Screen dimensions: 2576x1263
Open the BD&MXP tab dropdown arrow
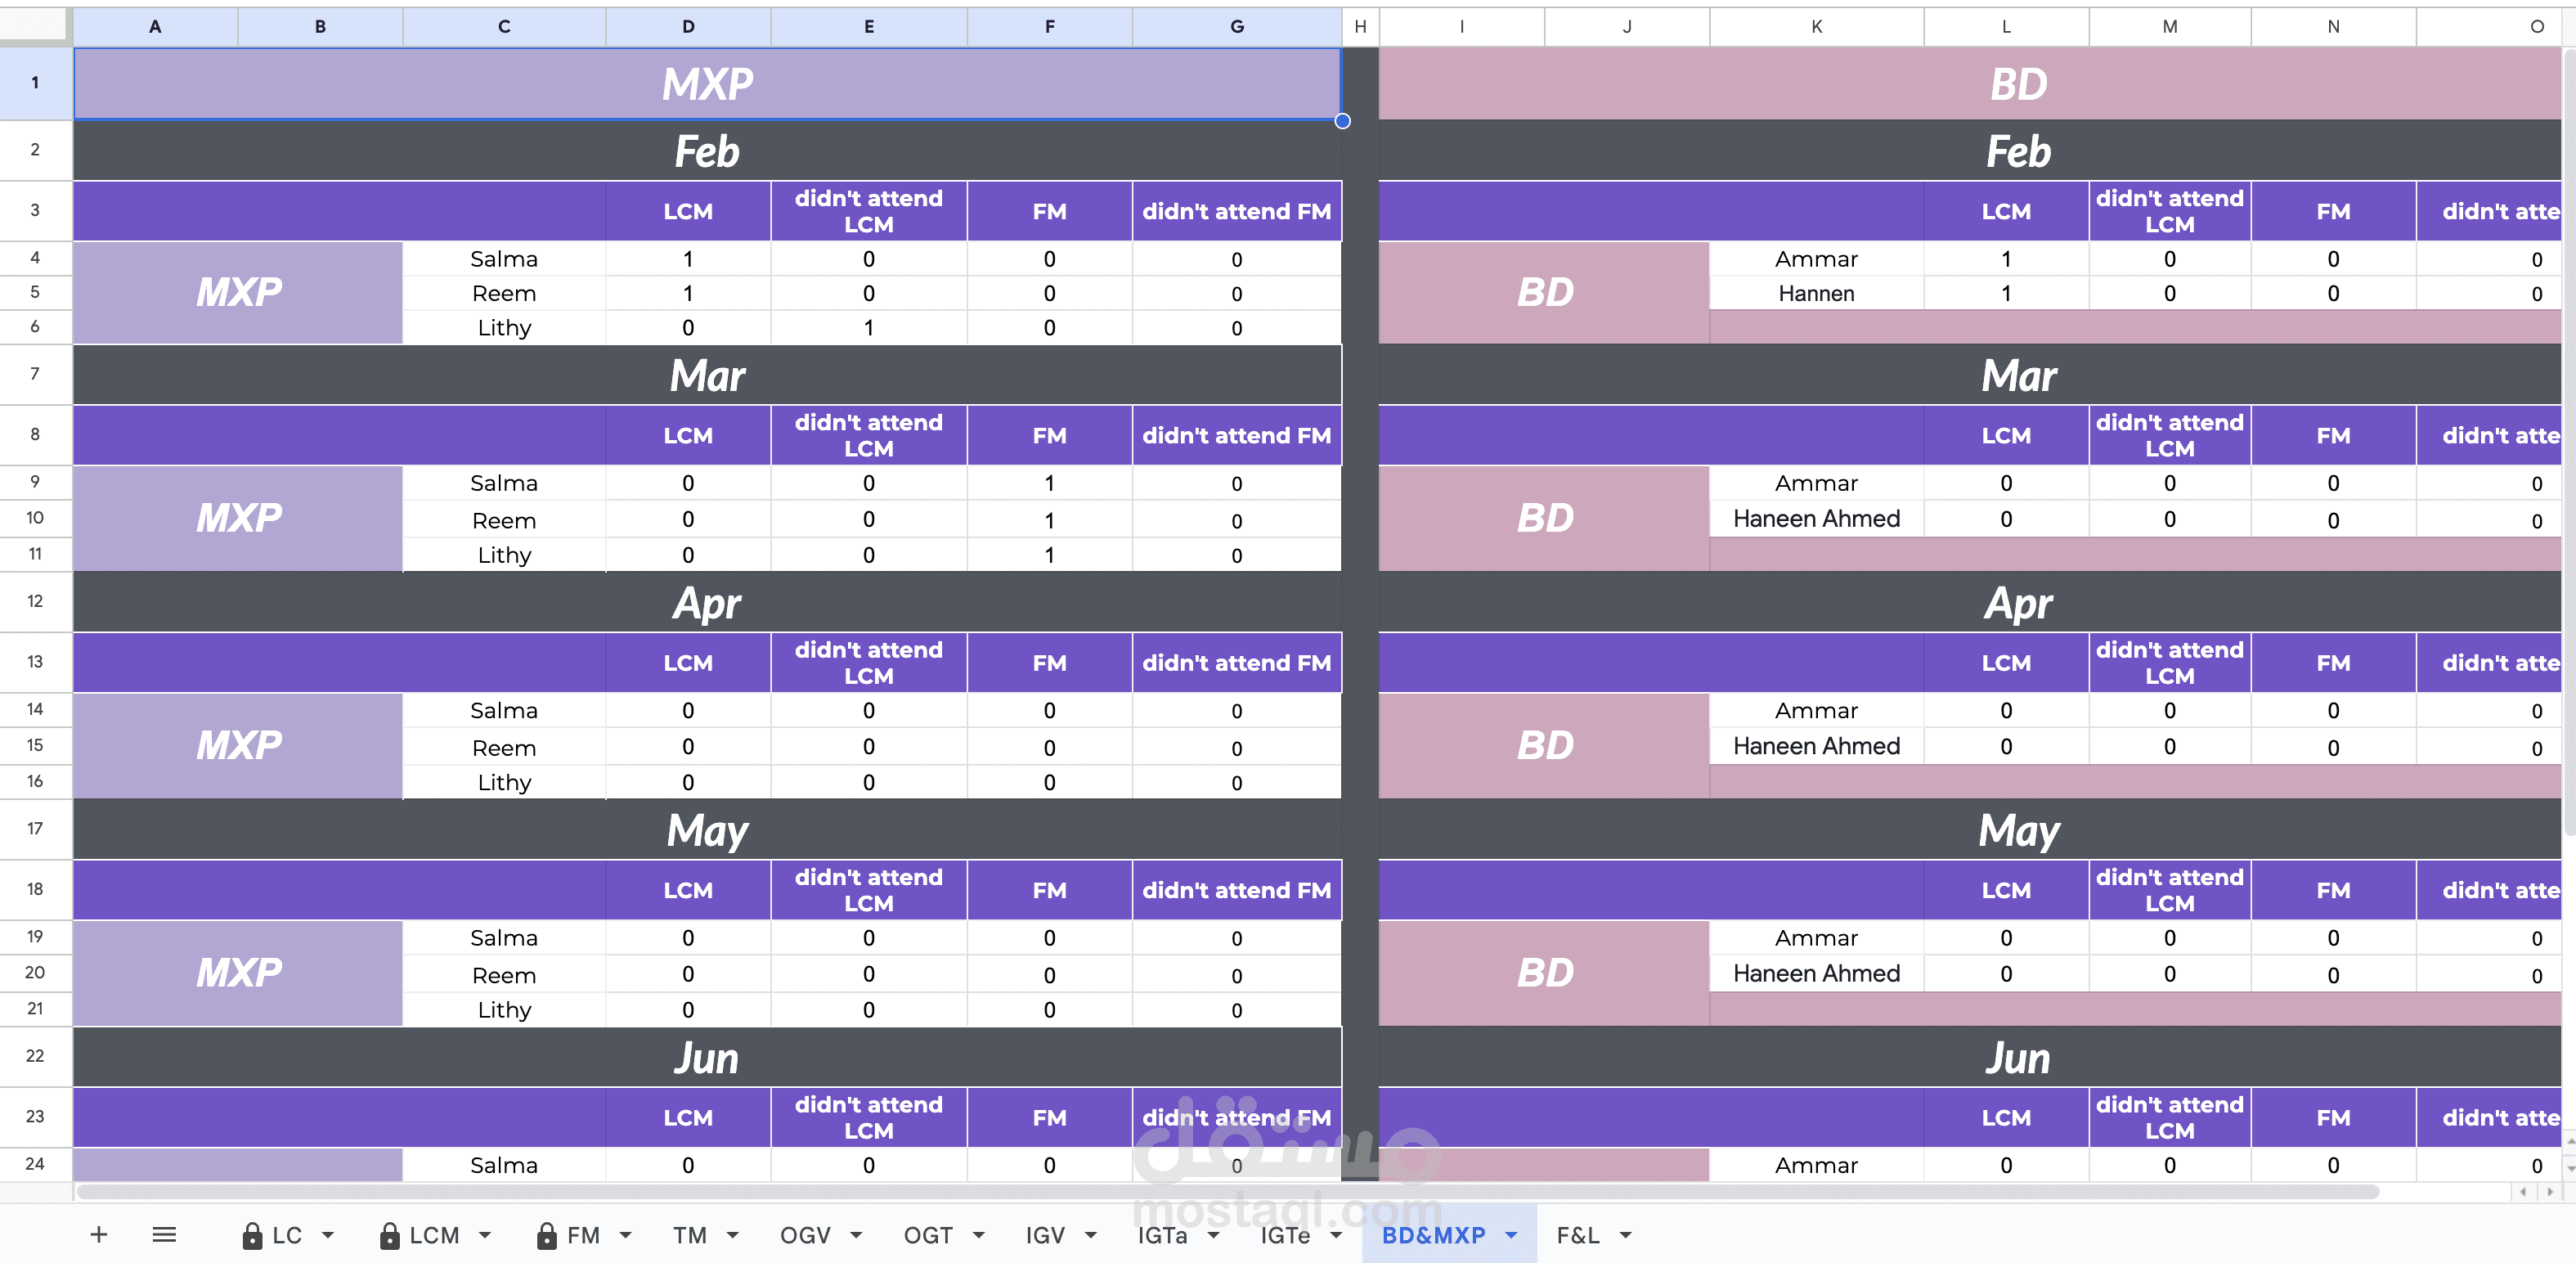tap(1511, 1236)
